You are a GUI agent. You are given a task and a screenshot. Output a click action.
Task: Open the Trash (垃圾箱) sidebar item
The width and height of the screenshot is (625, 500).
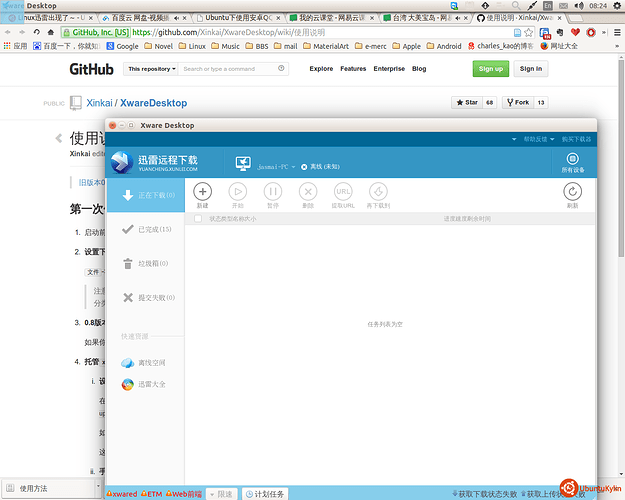(x=145, y=264)
